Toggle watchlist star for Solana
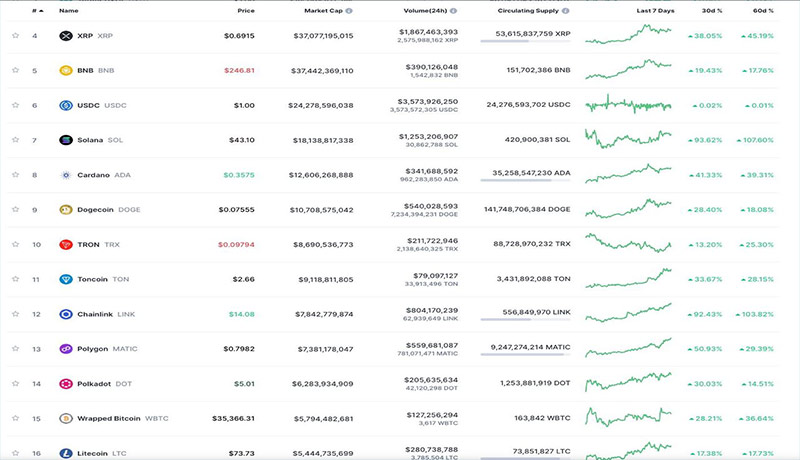Viewport: 800px width, 460px height. 15,139
